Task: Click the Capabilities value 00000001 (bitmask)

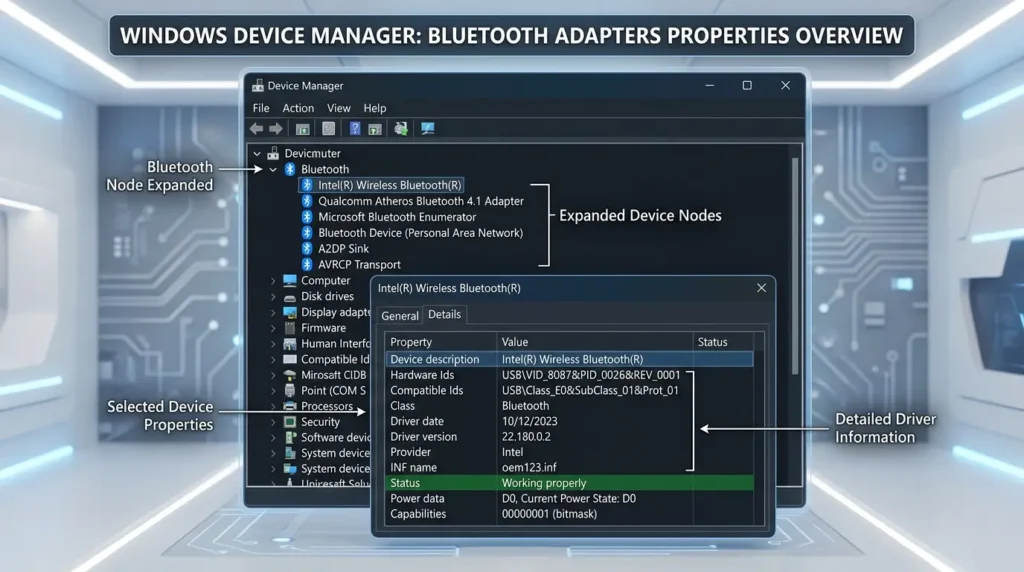Action: [549, 514]
